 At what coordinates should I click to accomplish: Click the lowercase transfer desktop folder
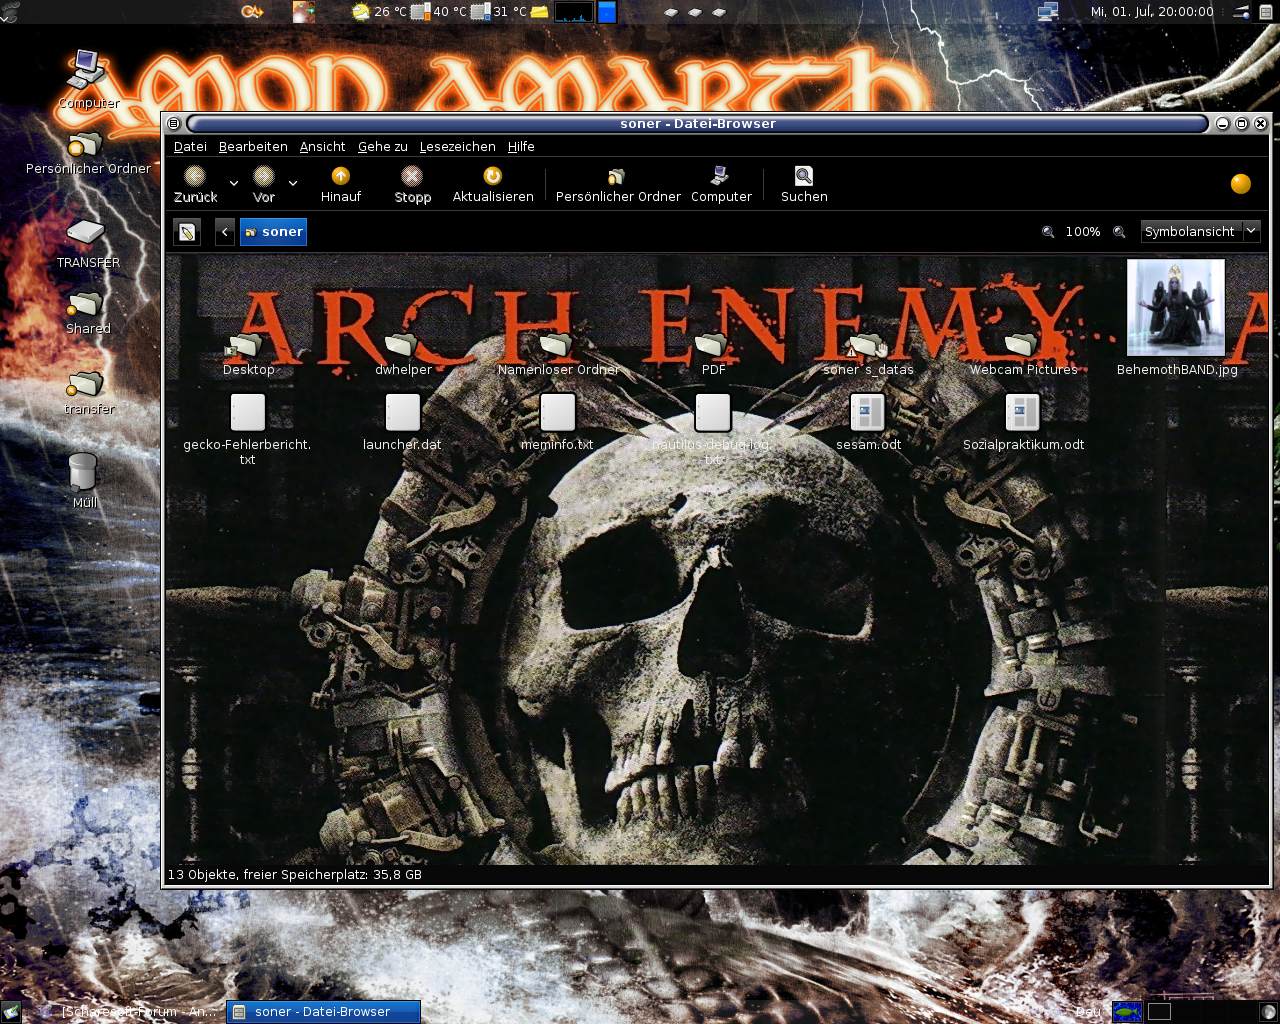coord(88,393)
